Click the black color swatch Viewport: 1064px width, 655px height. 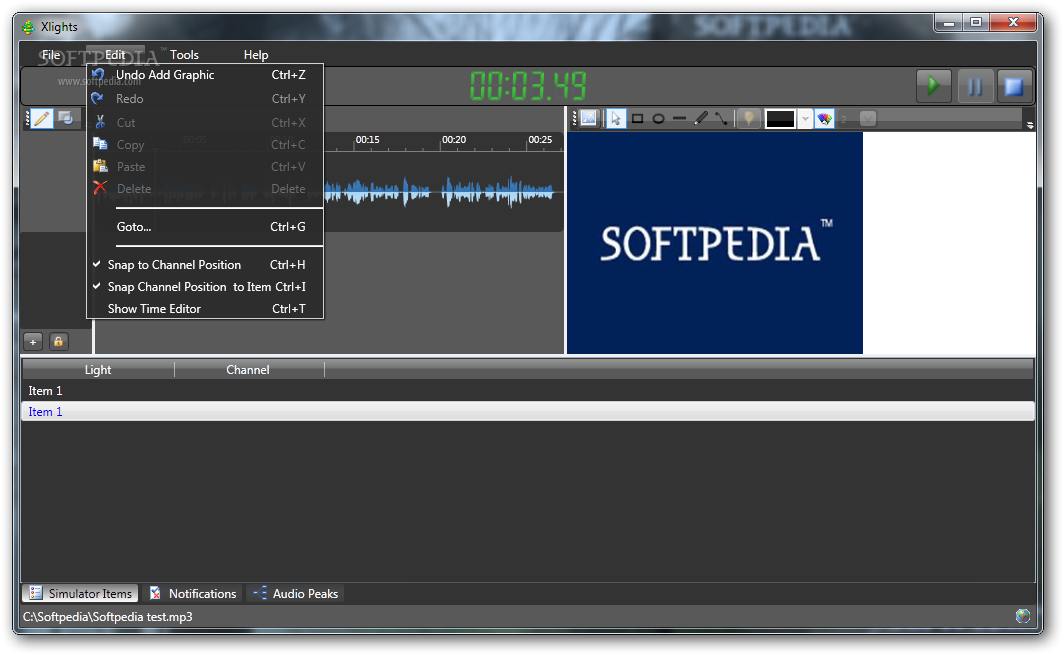click(x=780, y=119)
